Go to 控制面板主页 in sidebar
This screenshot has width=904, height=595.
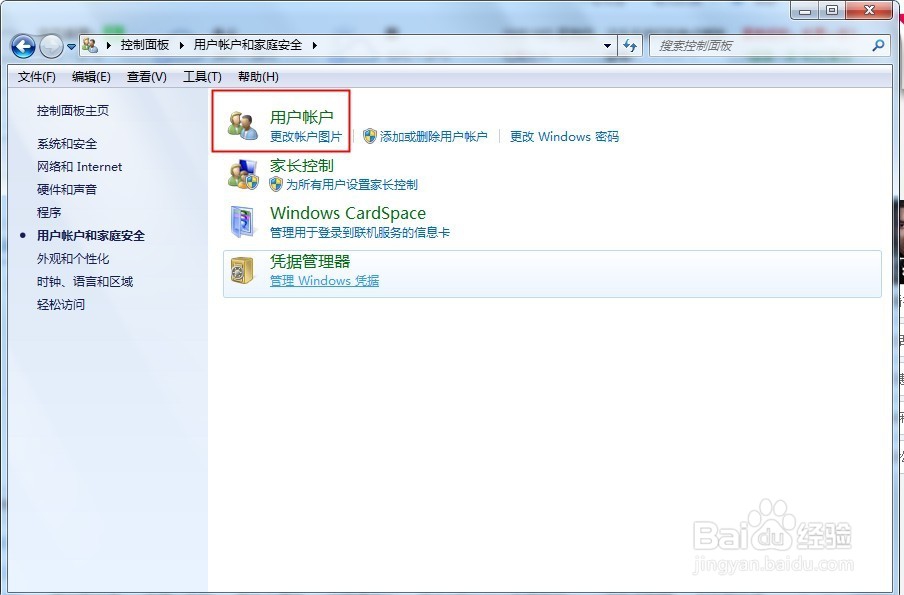(73, 111)
